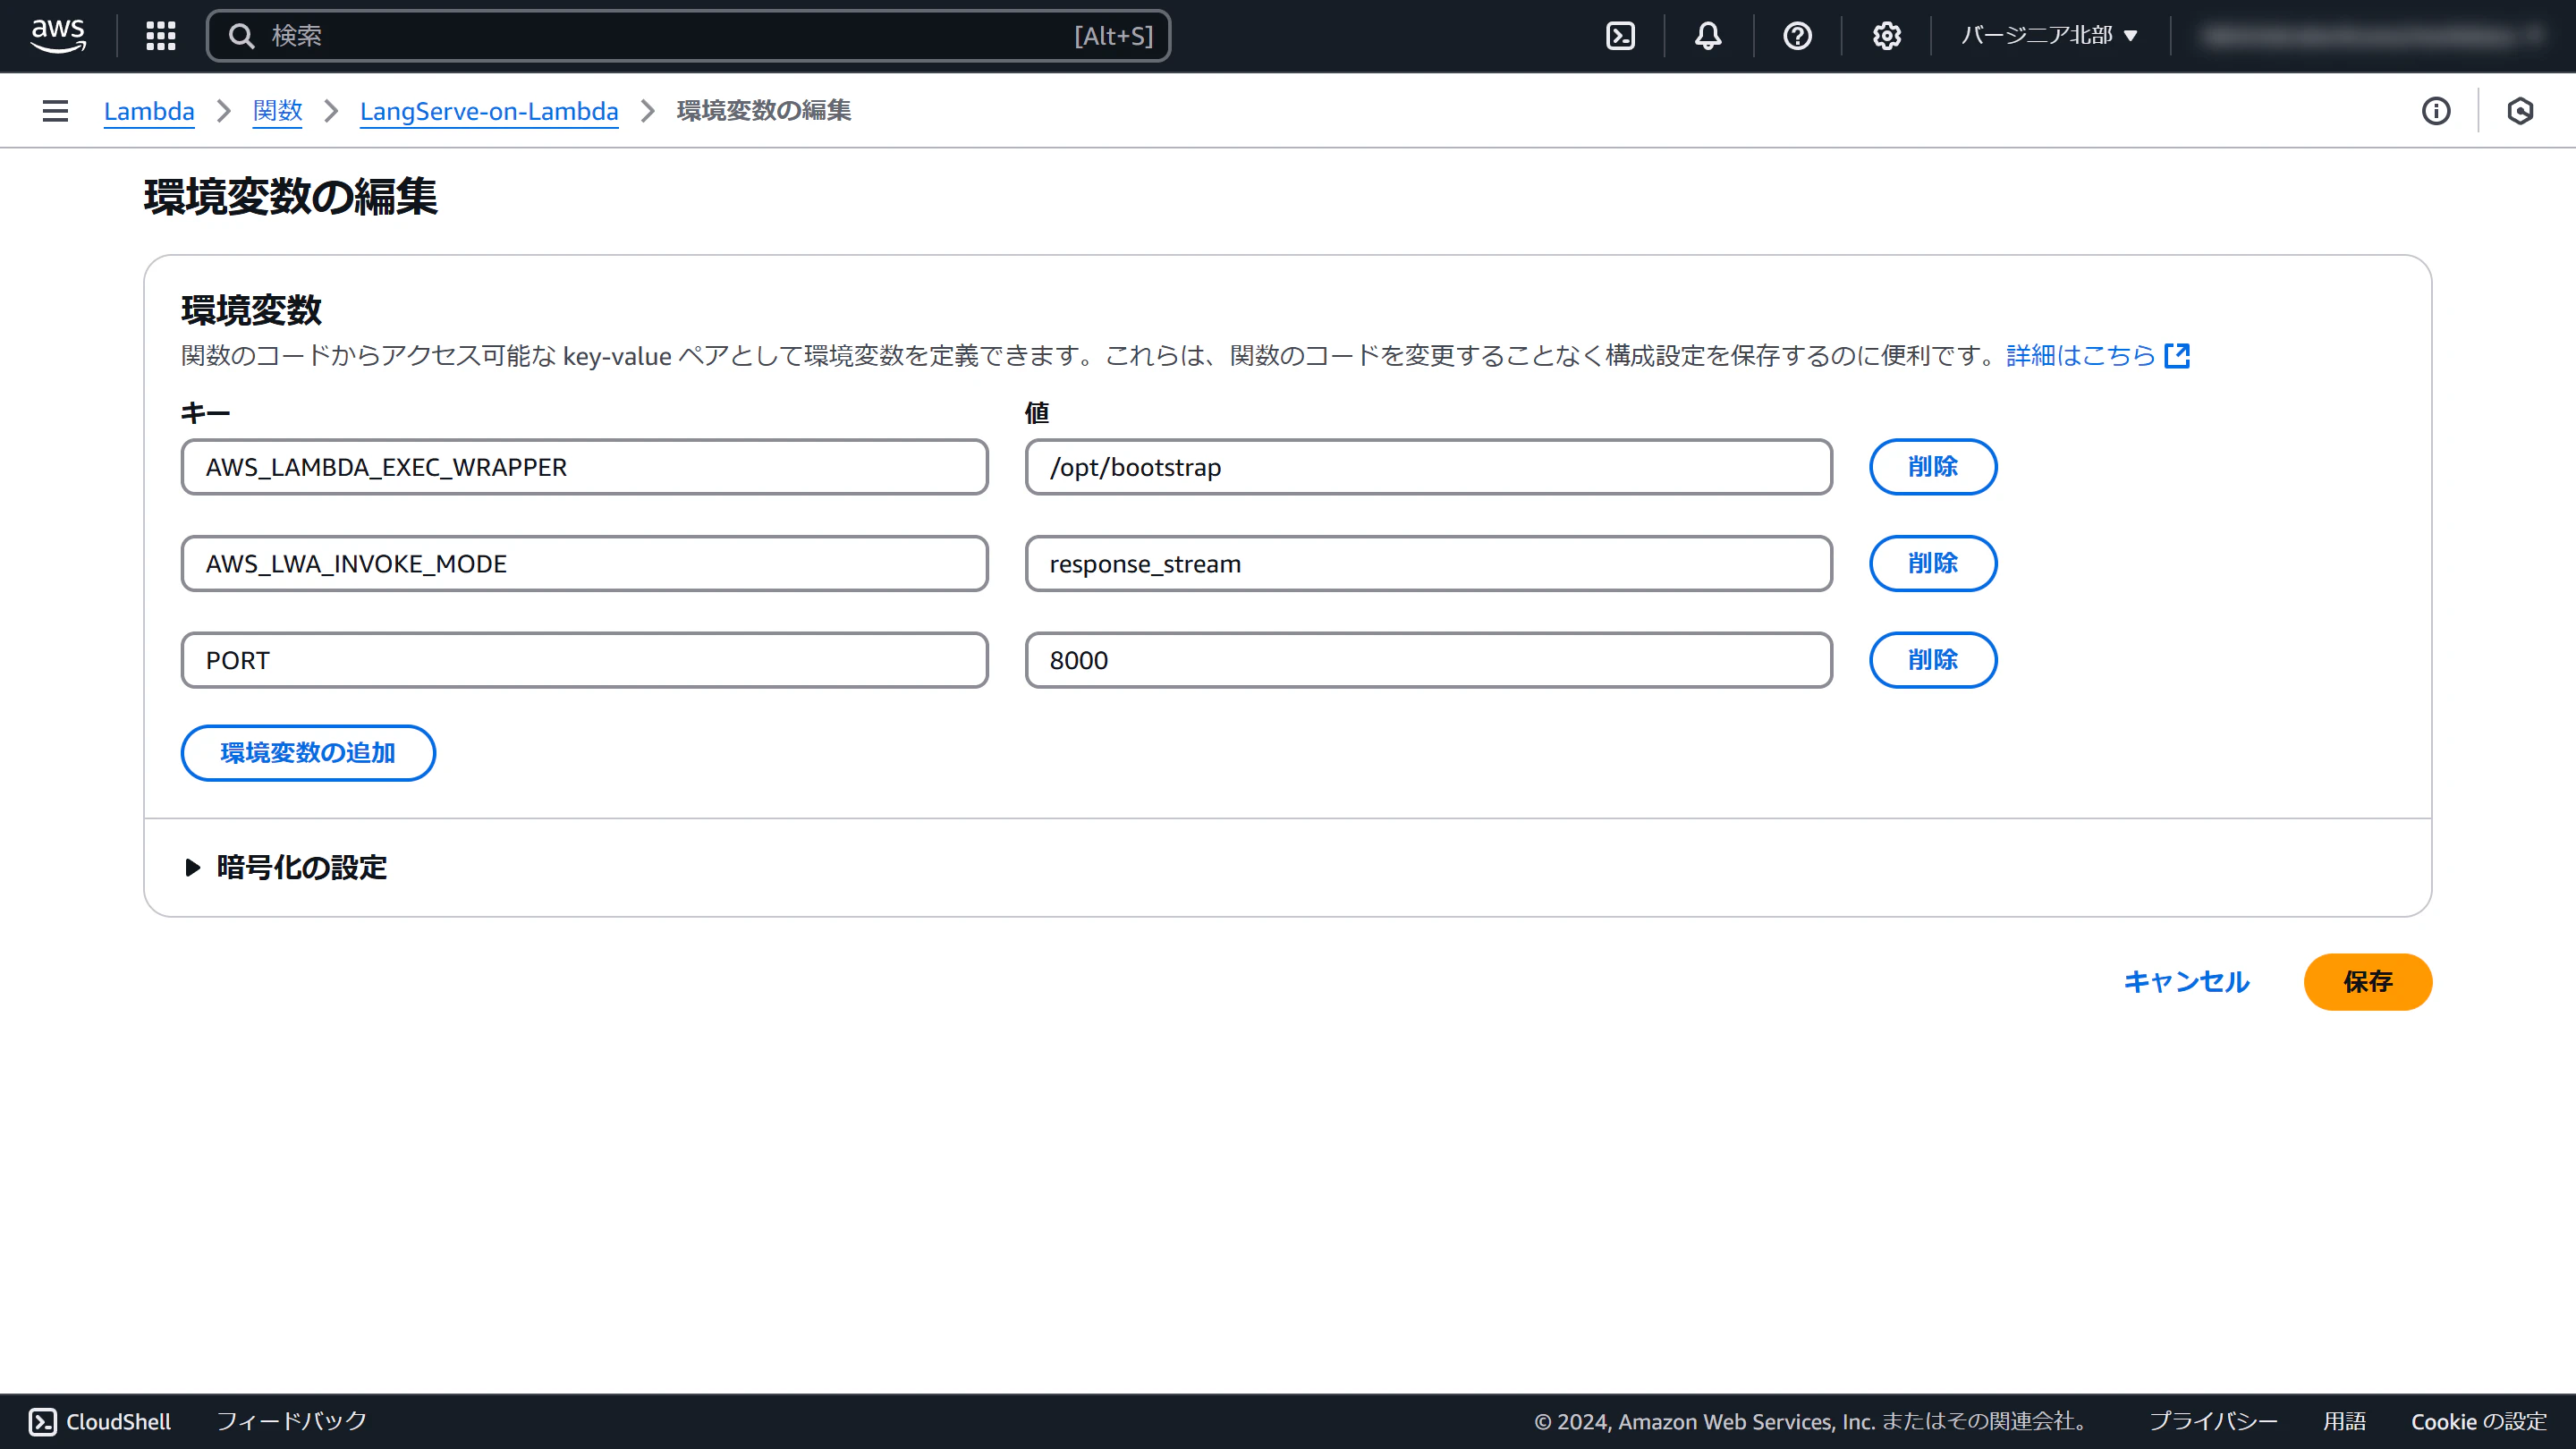Edit the AWS_LAMBDA_EXEC_WRAPPER key field

(x=585, y=467)
